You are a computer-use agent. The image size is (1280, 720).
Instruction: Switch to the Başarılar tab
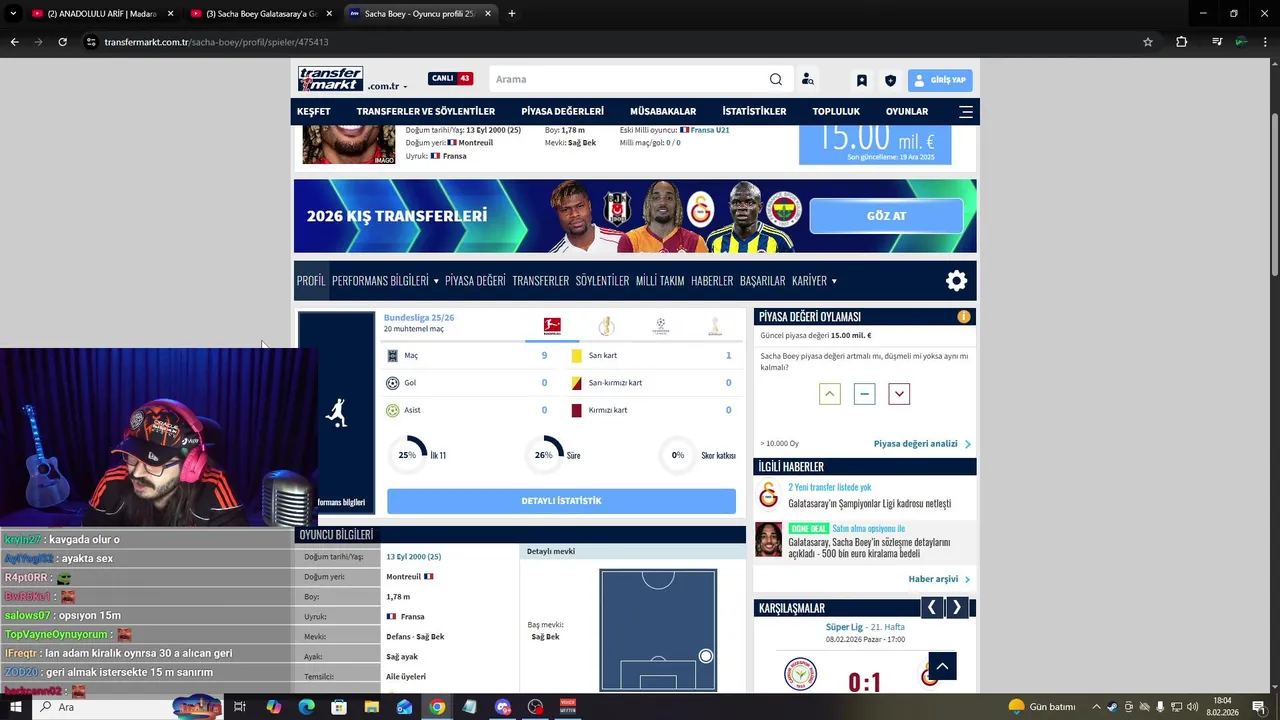tap(762, 281)
